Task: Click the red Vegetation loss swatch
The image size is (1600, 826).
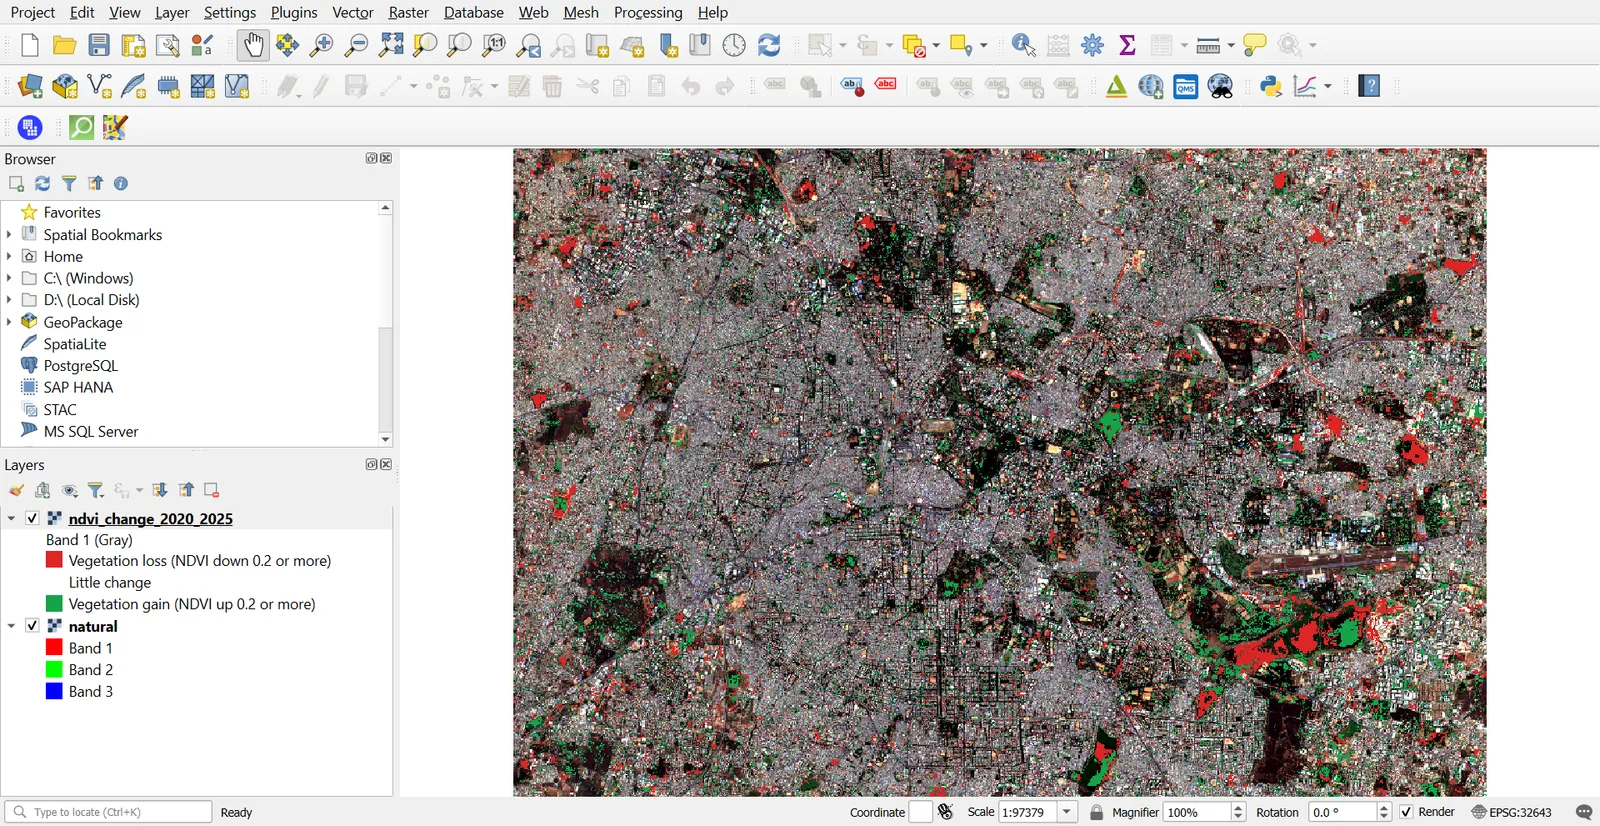Action: point(54,560)
